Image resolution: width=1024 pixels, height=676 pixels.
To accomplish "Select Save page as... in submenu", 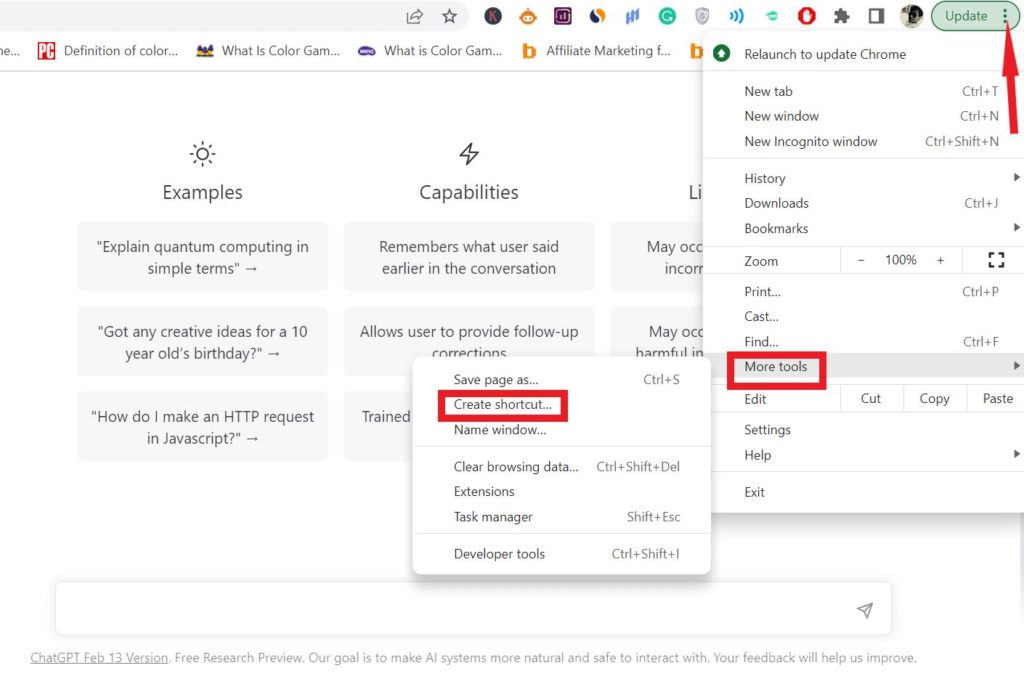I will coord(562,379).
